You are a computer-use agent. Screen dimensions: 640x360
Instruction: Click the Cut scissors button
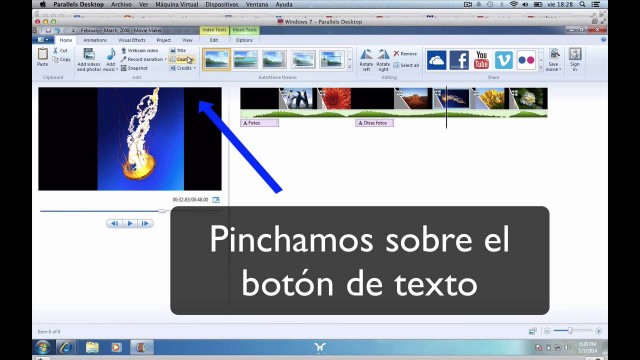click(x=60, y=50)
